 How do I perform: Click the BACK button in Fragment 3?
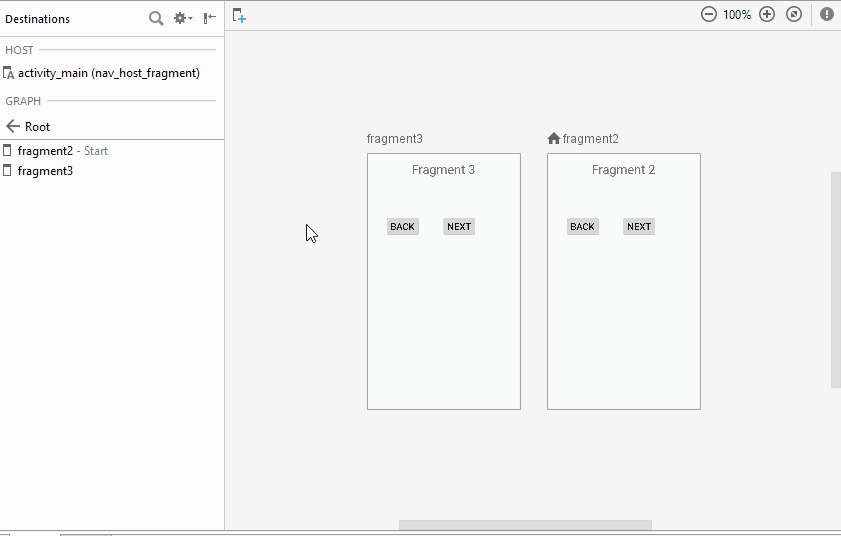pyautogui.click(x=402, y=227)
